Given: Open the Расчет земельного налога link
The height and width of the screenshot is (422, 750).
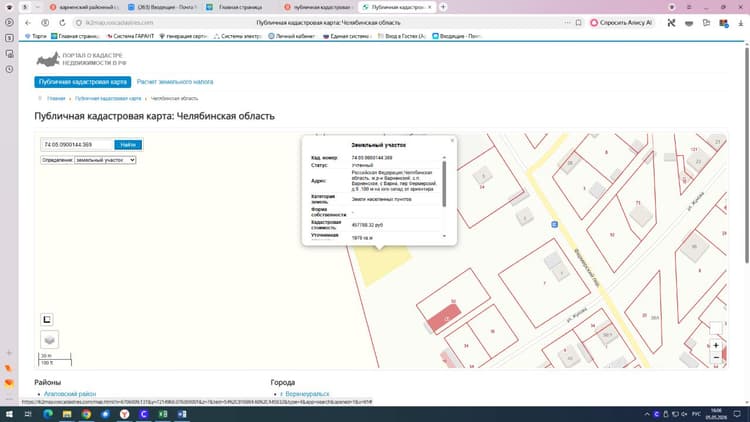Looking at the screenshot, I should 175,82.
